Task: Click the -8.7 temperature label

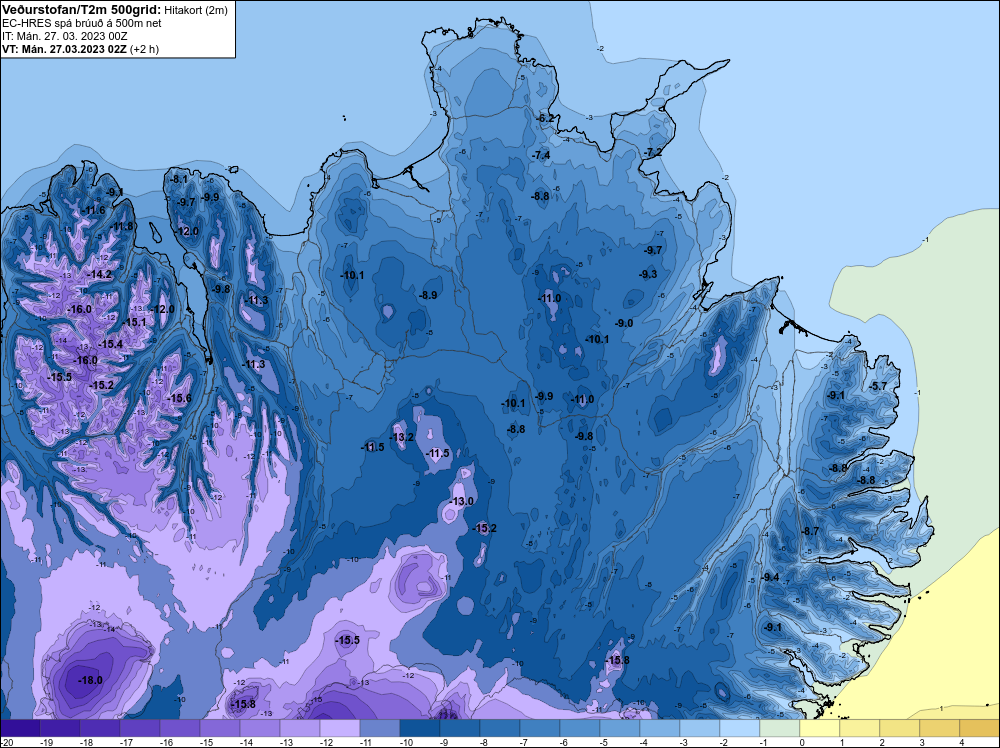Action: [x=810, y=531]
